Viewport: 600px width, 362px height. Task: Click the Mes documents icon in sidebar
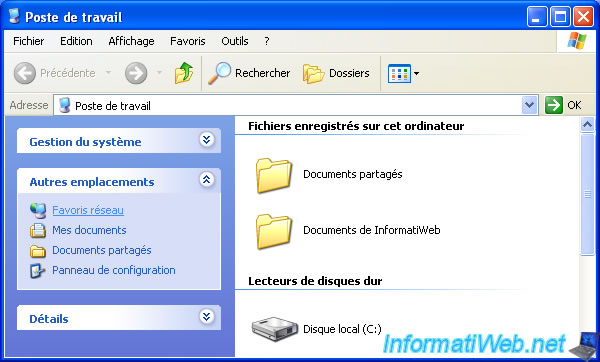pos(38,230)
